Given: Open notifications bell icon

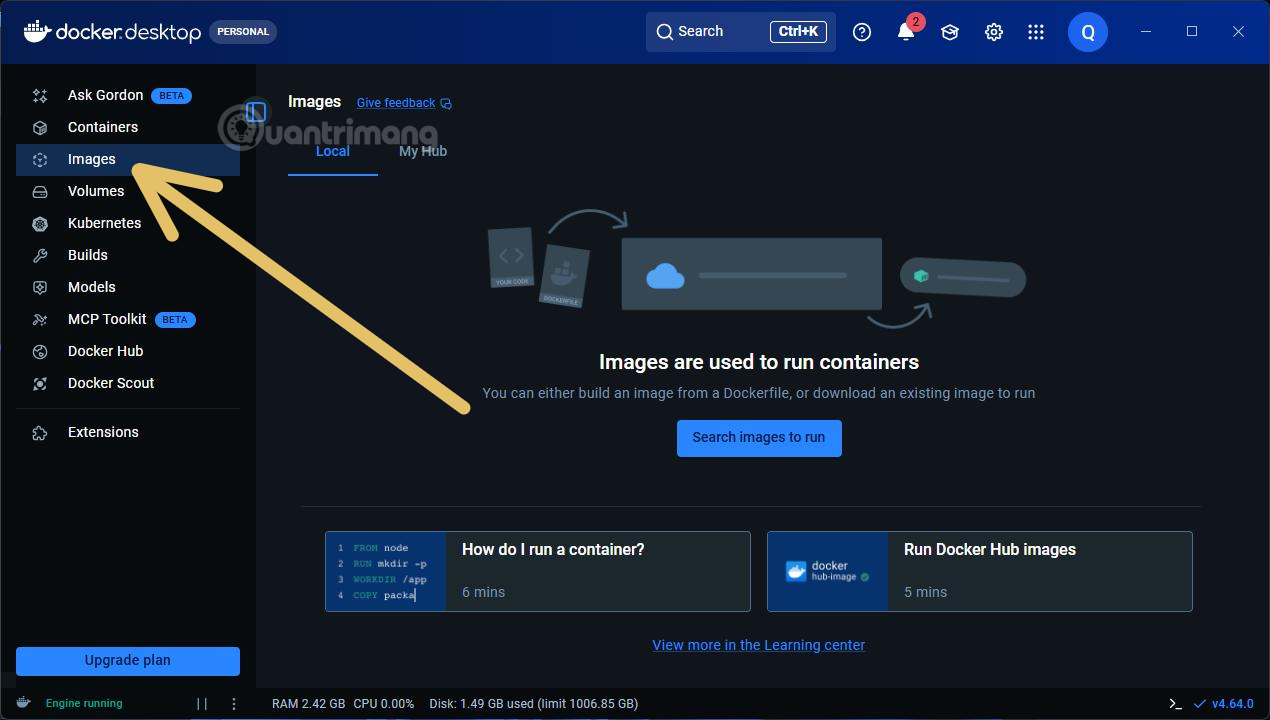Looking at the screenshot, I should [x=906, y=32].
